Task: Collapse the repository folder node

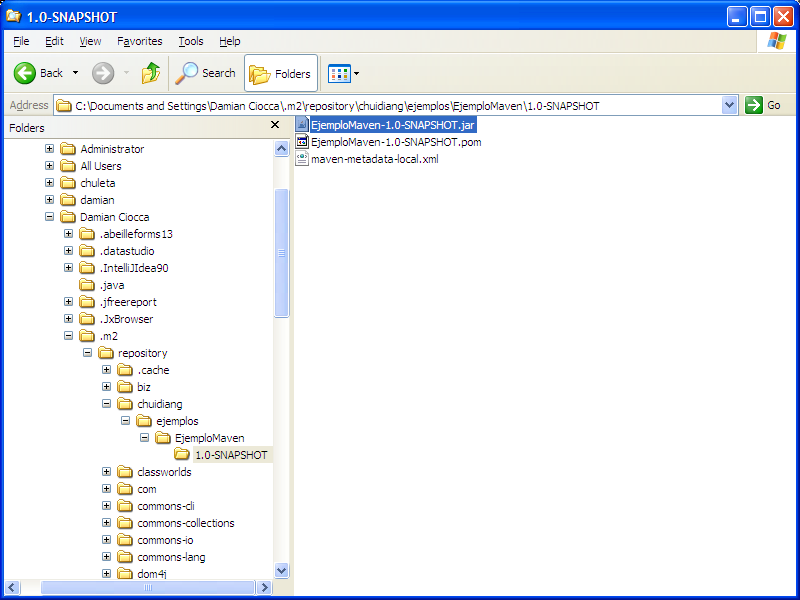Action: pos(88,353)
